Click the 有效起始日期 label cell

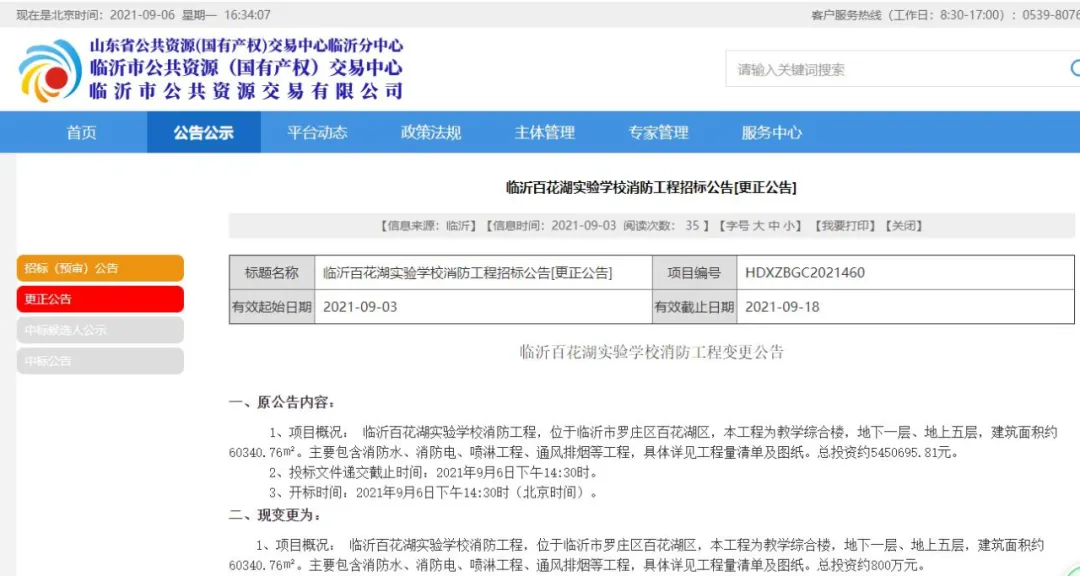click(272, 307)
